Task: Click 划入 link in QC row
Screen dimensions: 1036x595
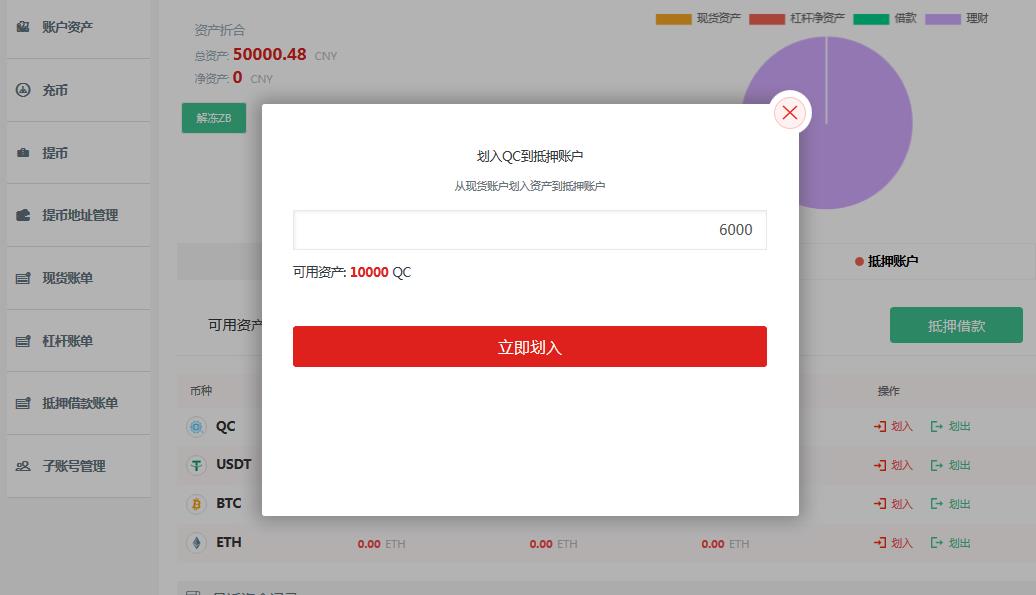Action: 893,427
